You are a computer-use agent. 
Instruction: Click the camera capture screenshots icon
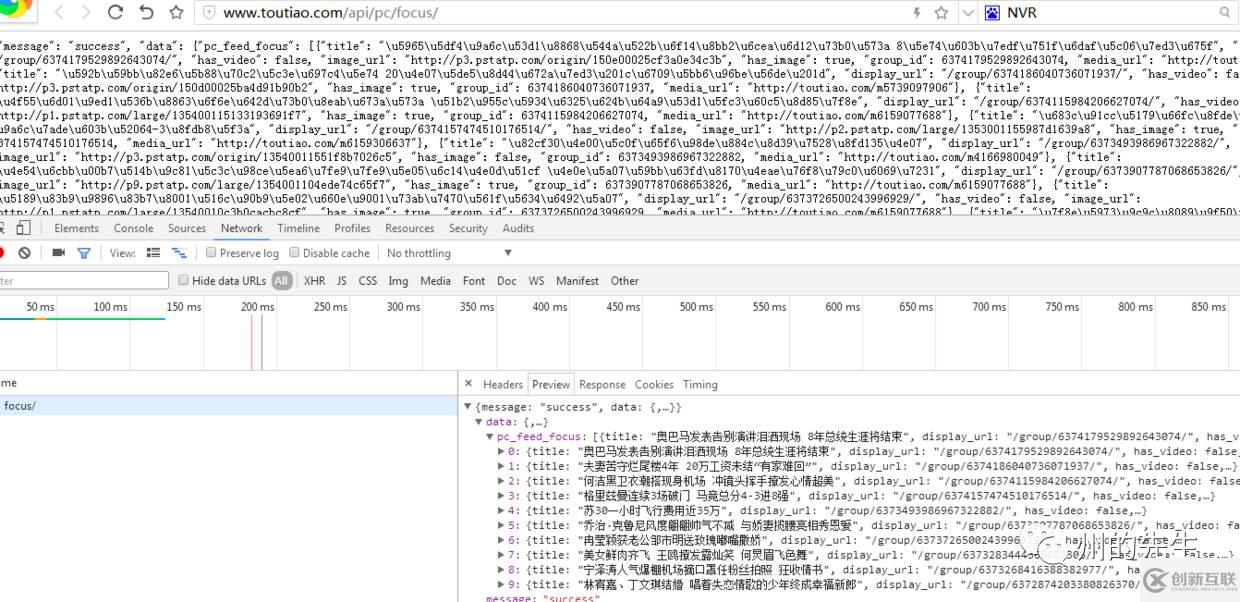[x=58, y=253]
